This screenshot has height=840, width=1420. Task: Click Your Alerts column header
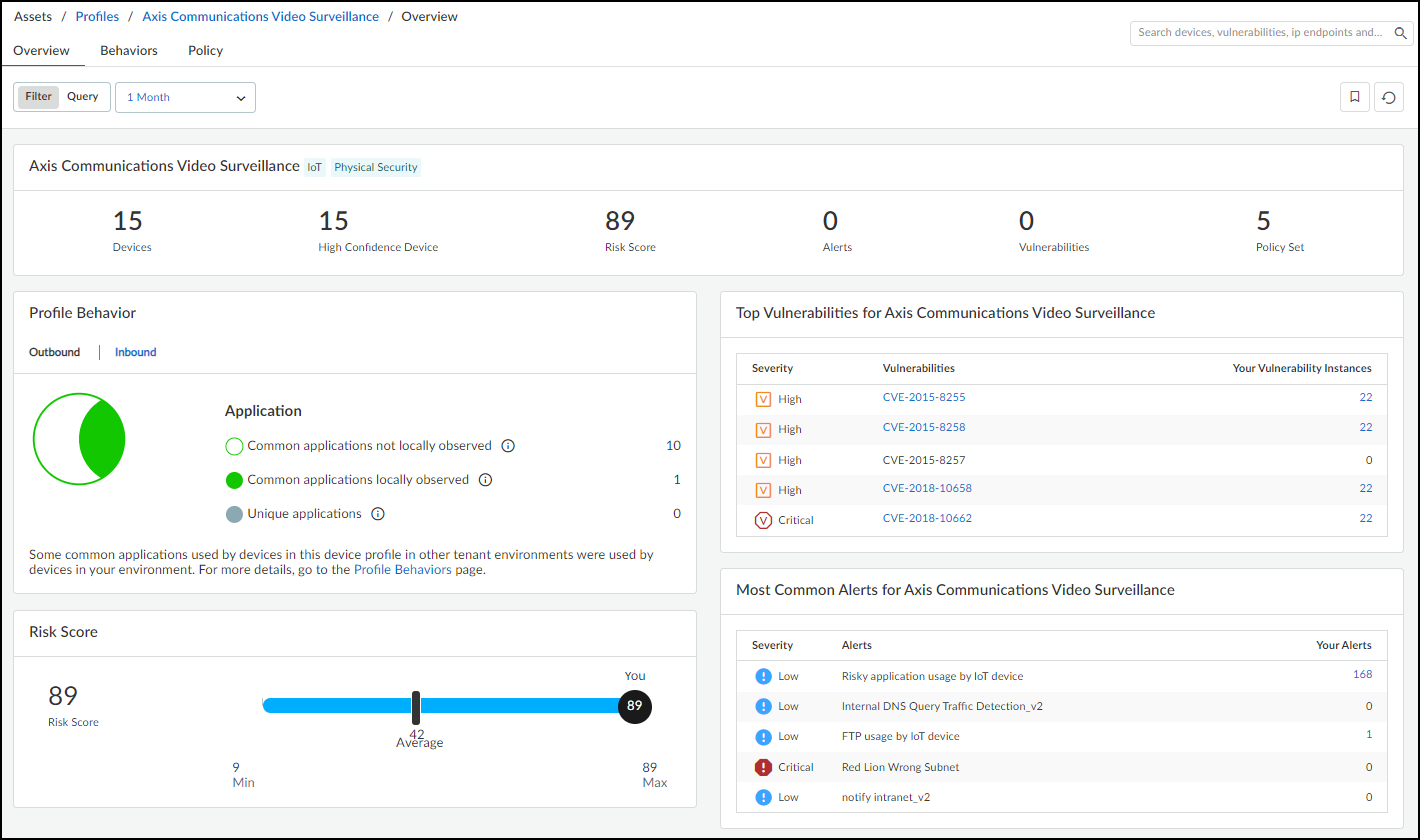click(x=1344, y=645)
